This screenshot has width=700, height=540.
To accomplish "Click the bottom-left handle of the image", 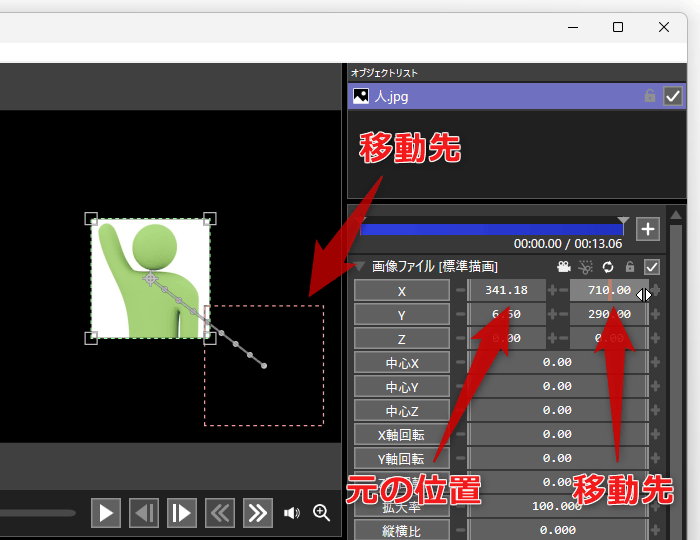I will pos(91,338).
